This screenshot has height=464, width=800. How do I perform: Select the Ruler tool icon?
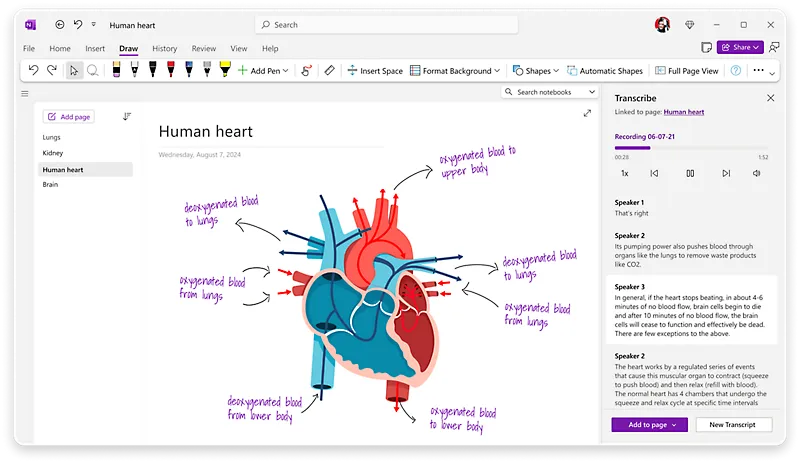tap(330, 70)
